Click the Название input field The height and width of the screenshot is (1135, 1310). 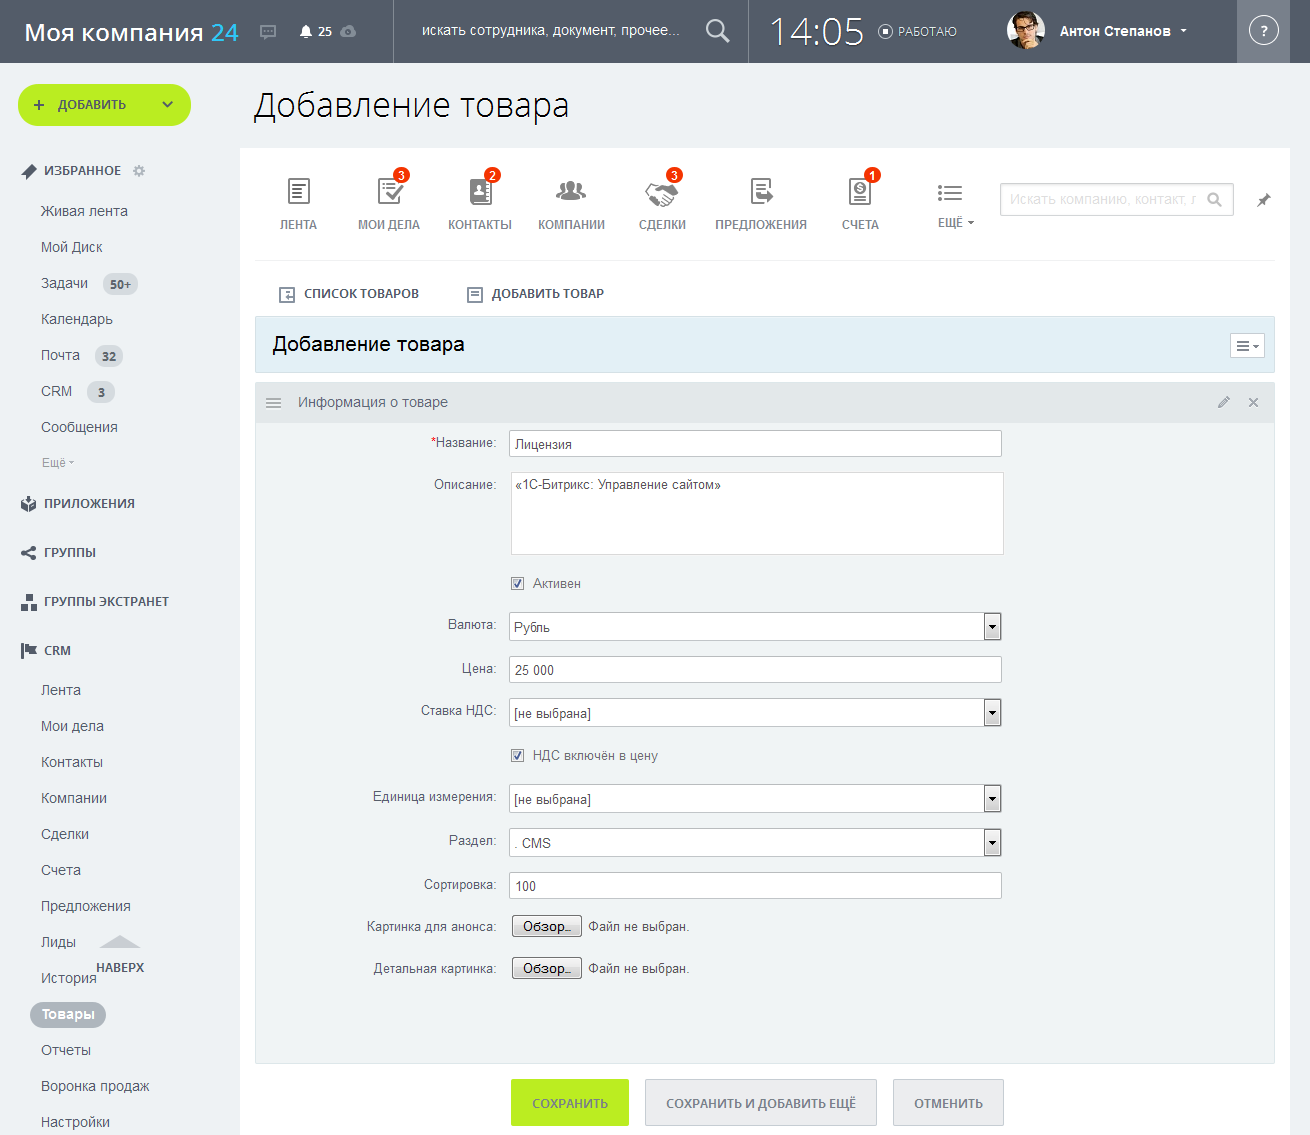pyautogui.click(x=755, y=444)
